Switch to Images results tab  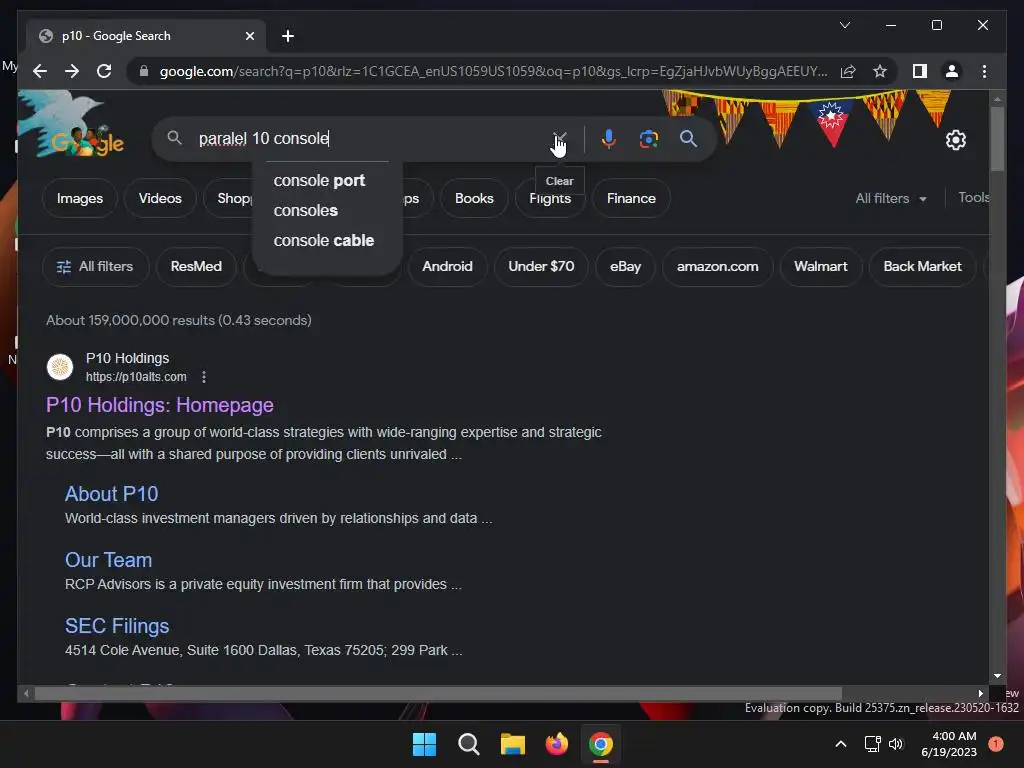pos(80,198)
